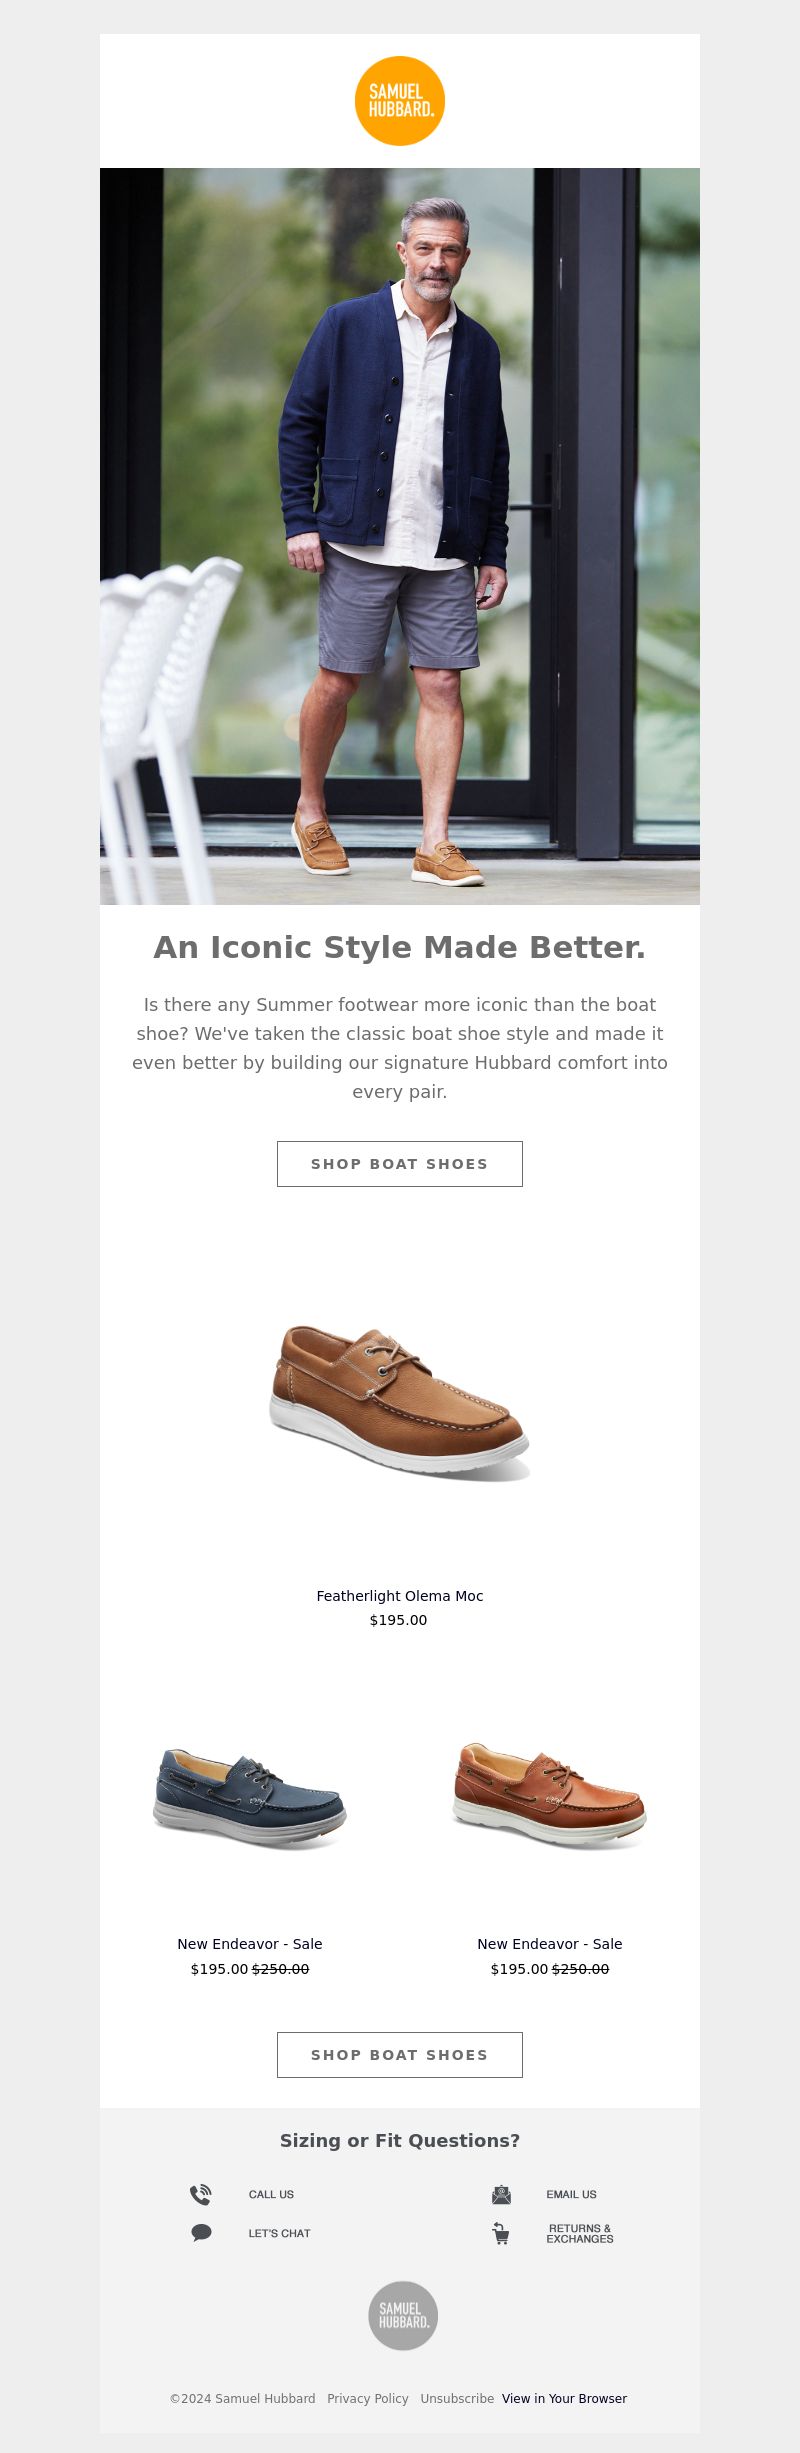The width and height of the screenshot is (800, 2453).
Task: Select the navy New Endeavor shoe image
Action: click(250, 1798)
